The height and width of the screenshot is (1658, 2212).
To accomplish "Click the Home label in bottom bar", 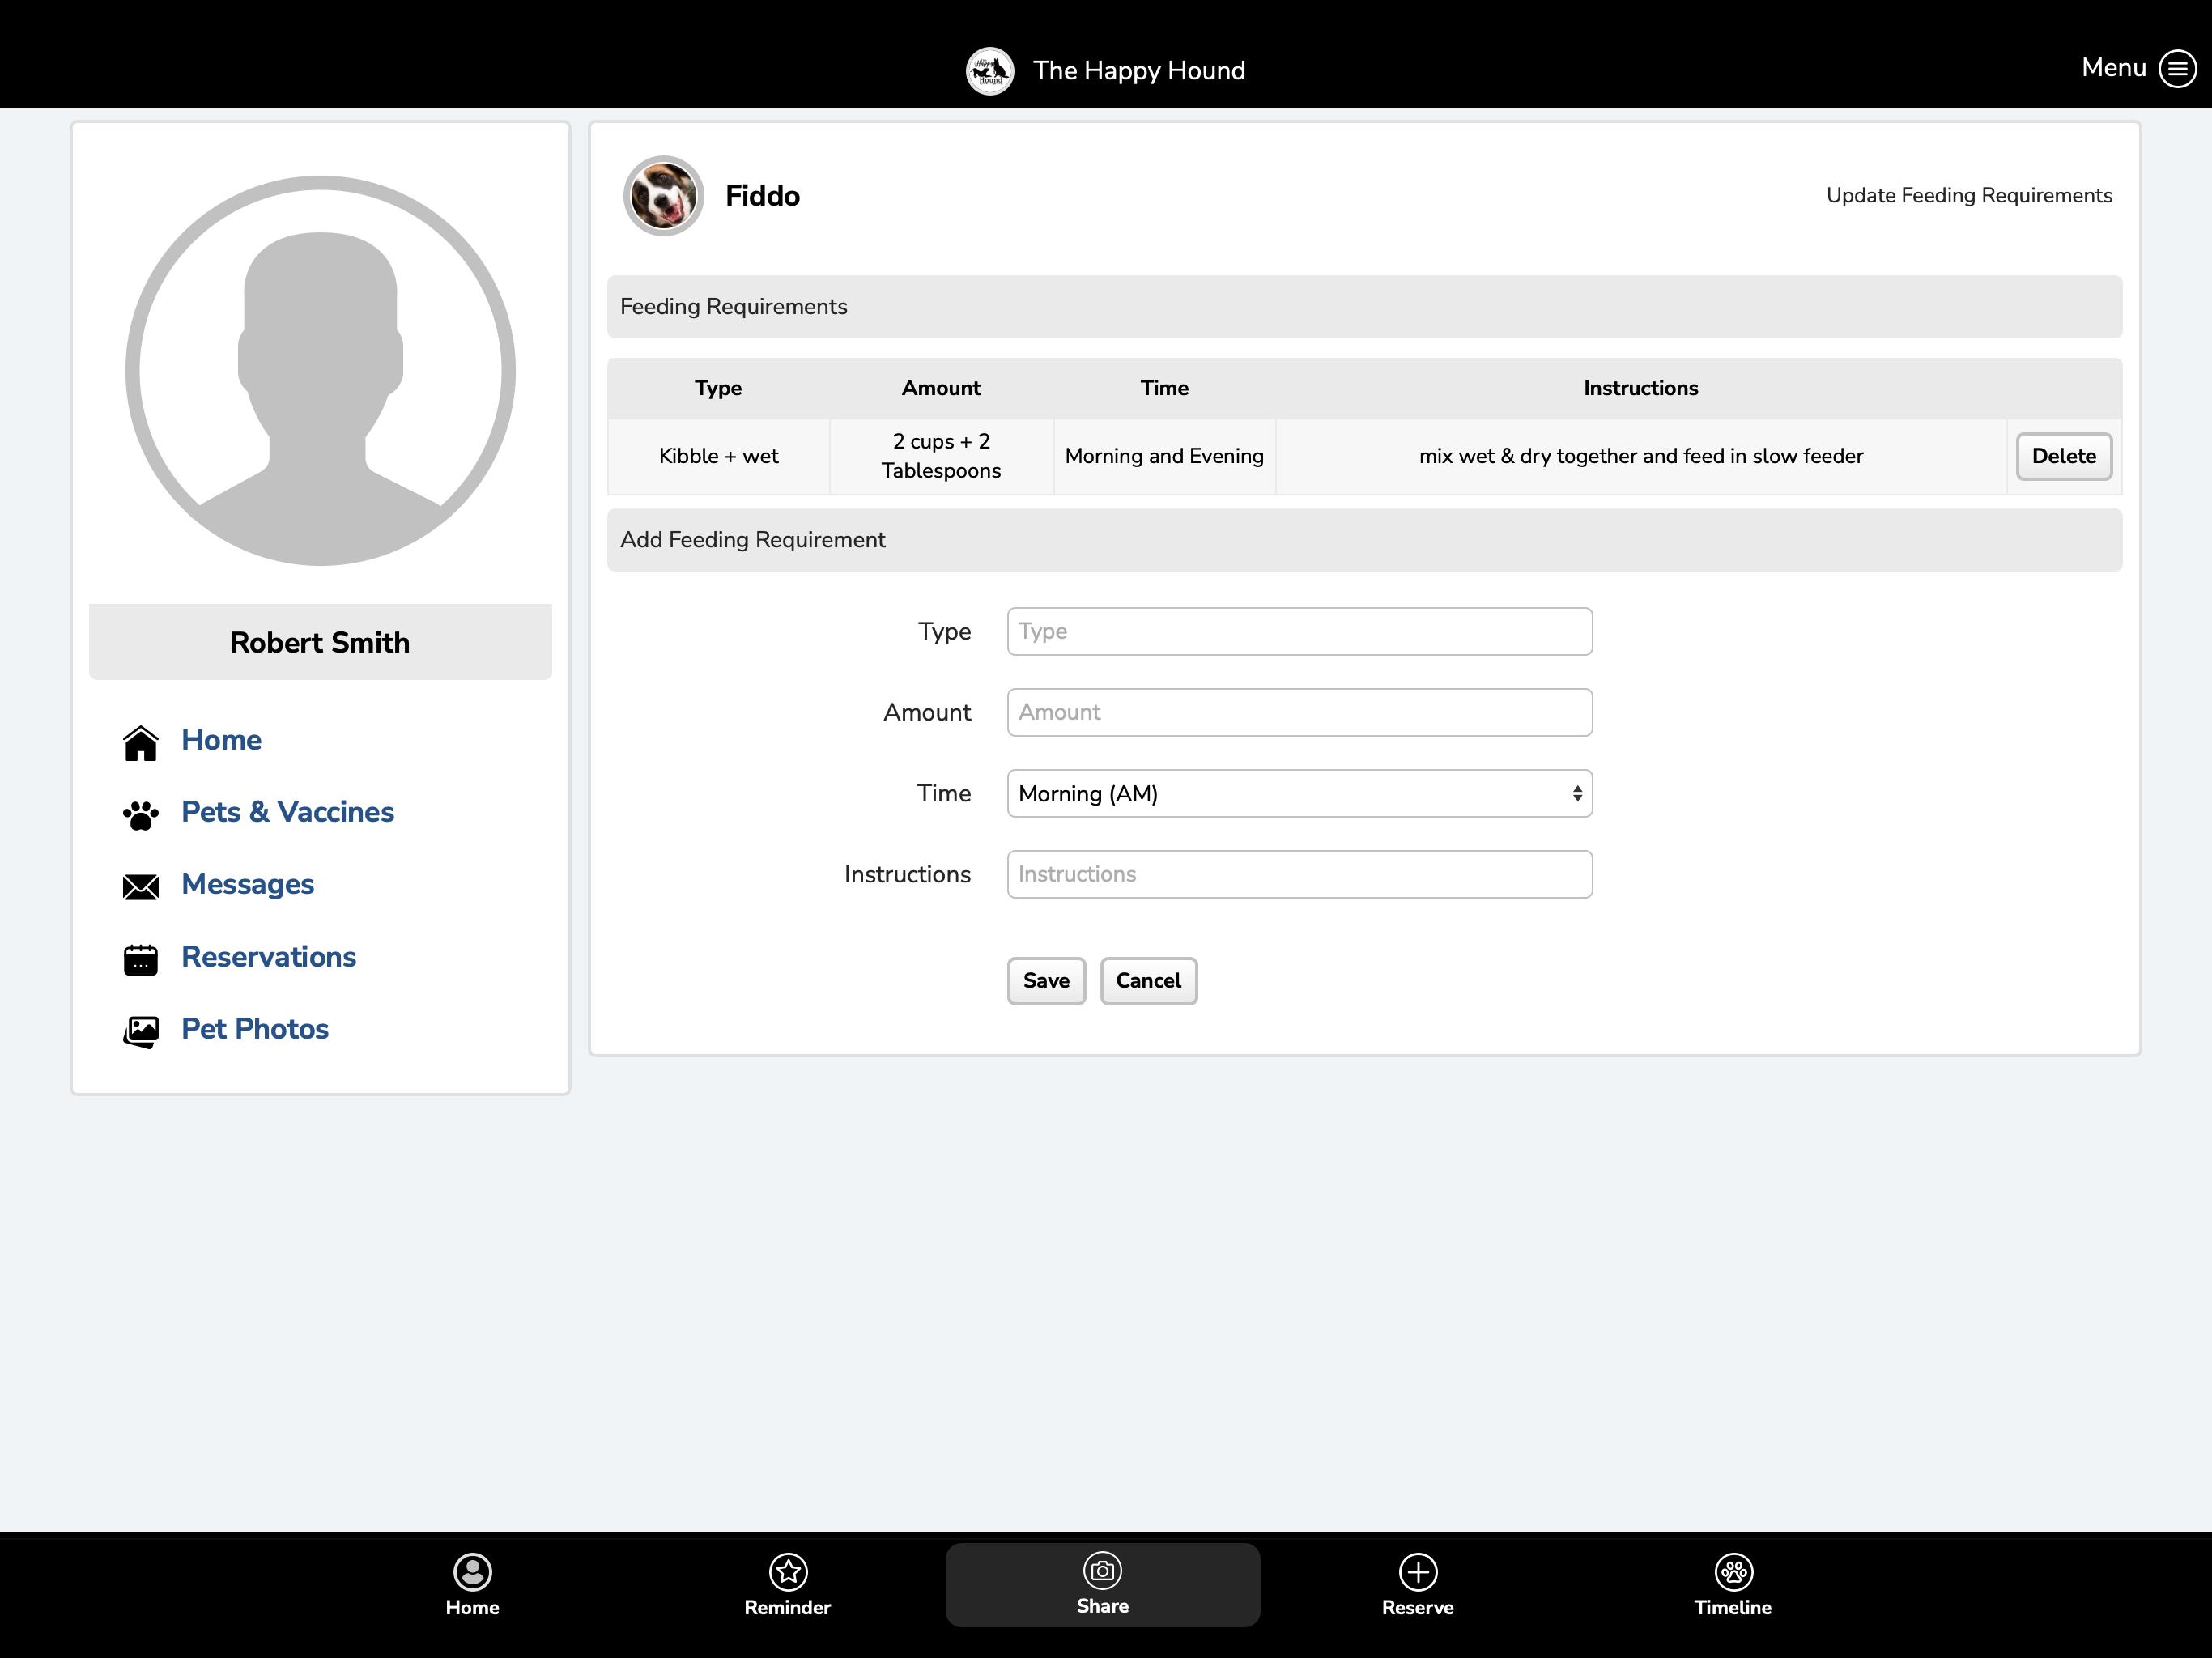I will (472, 1607).
